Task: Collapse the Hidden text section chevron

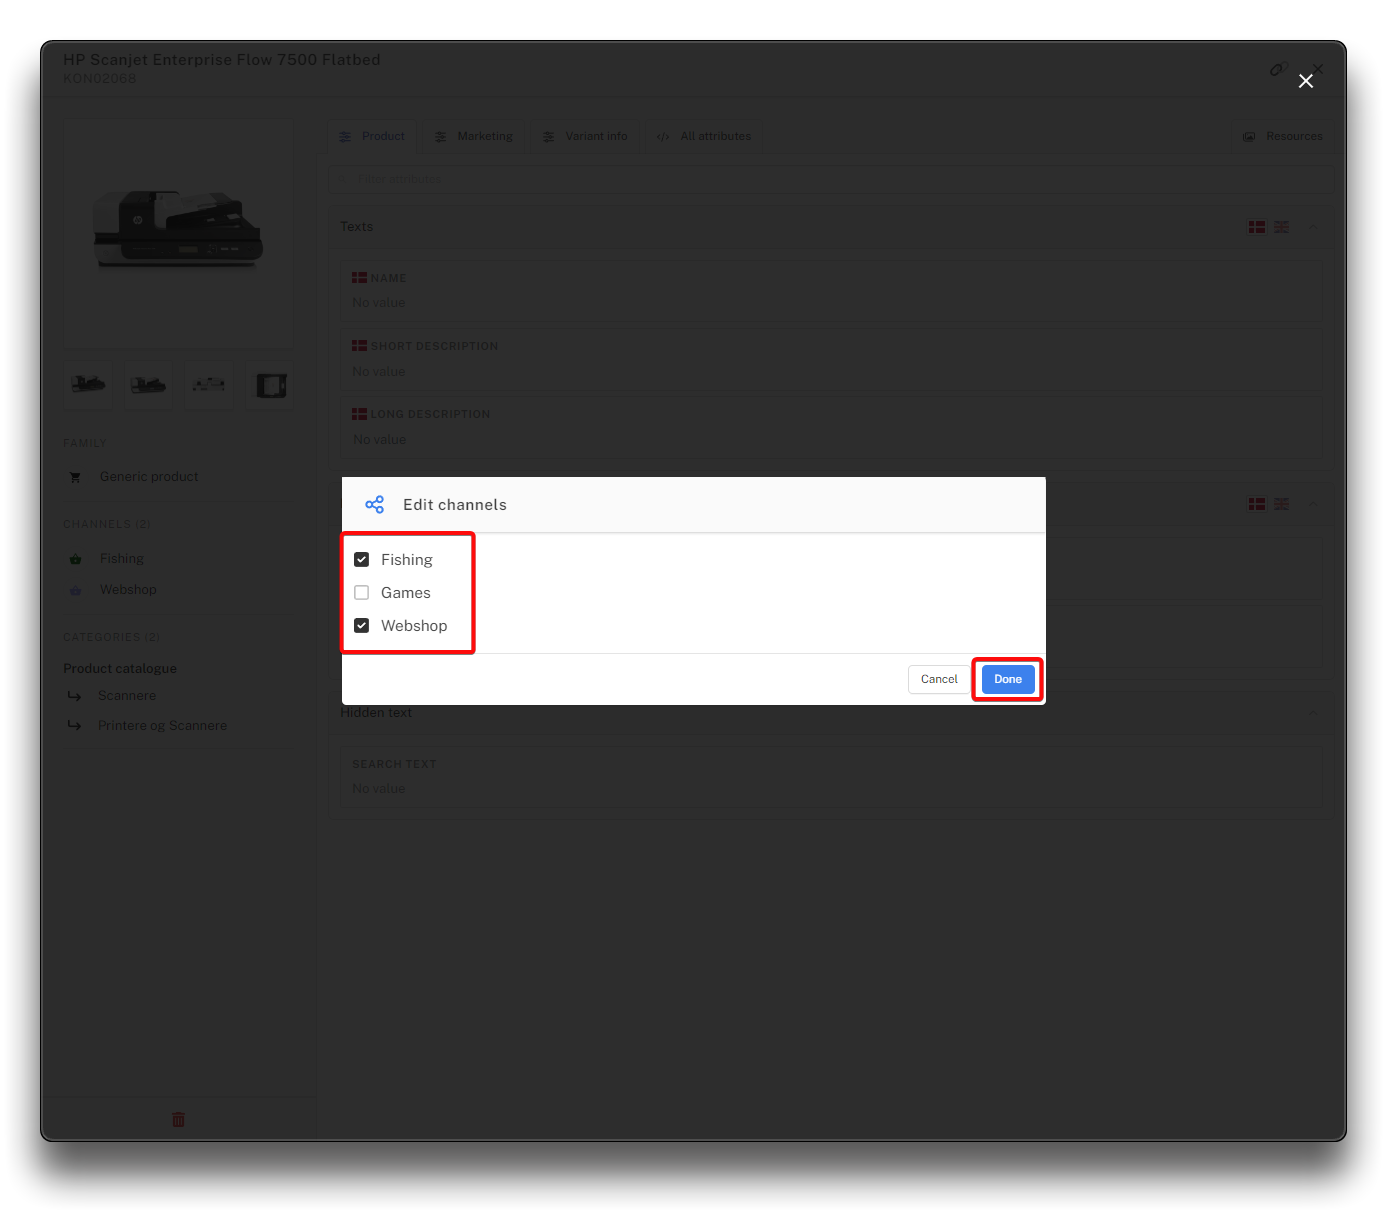Action: (x=1313, y=713)
